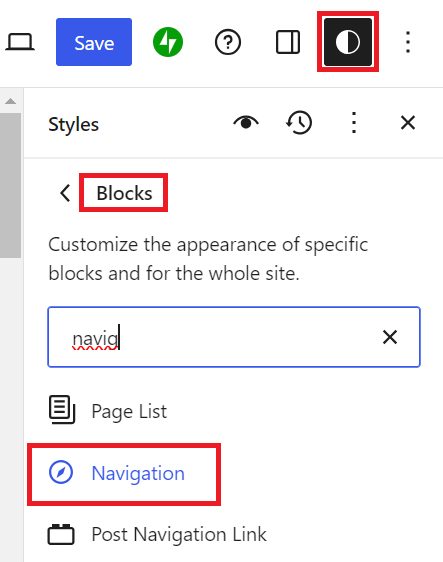Open the help question mark icon
This screenshot has width=443, height=562.
coord(228,42)
